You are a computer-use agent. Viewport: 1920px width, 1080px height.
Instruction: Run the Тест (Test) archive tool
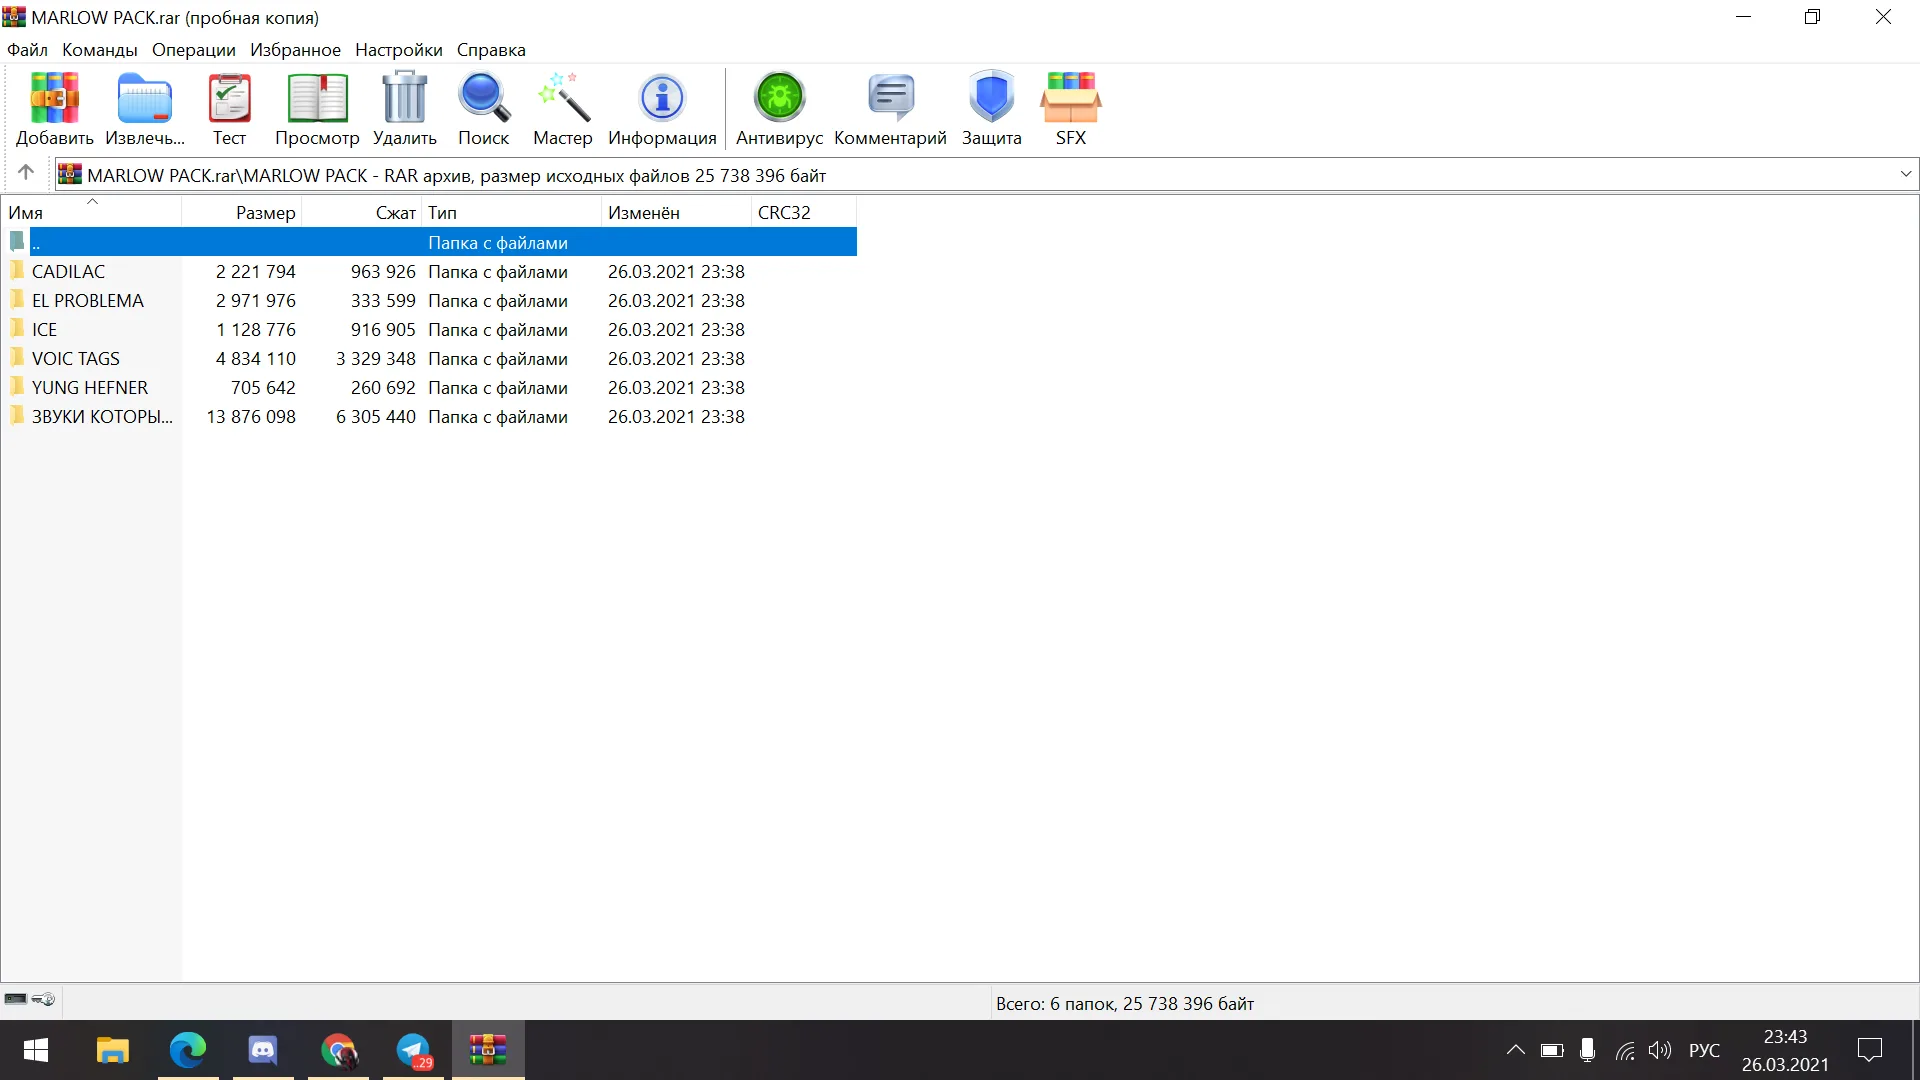pyautogui.click(x=229, y=108)
